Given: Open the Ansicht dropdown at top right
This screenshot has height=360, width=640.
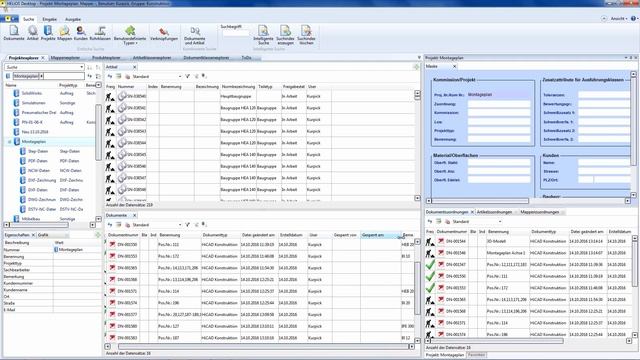Looking at the screenshot, I should (x=619, y=19).
